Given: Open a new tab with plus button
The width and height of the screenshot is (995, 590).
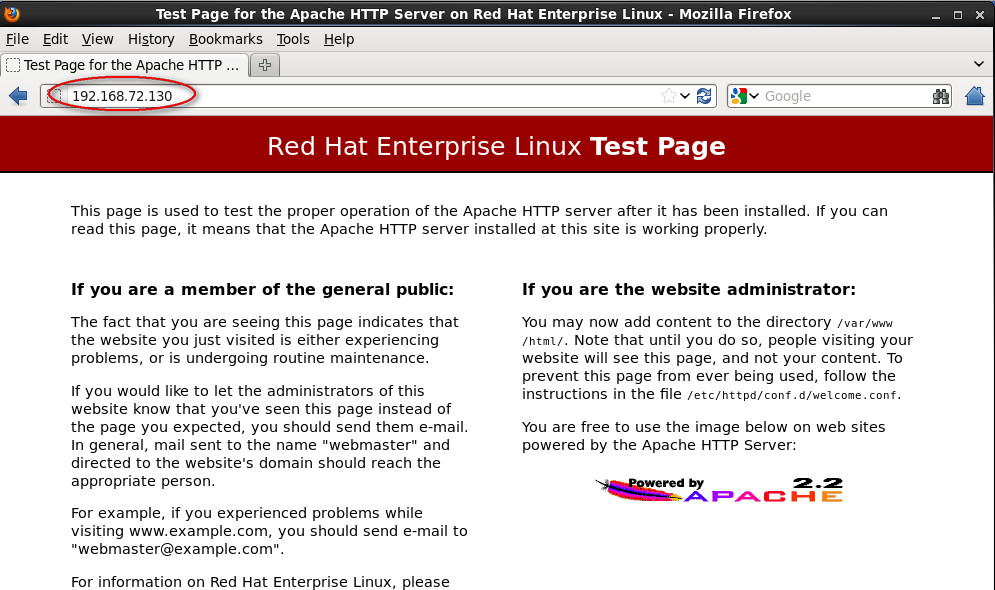Looking at the screenshot, I should pos(265,65).
